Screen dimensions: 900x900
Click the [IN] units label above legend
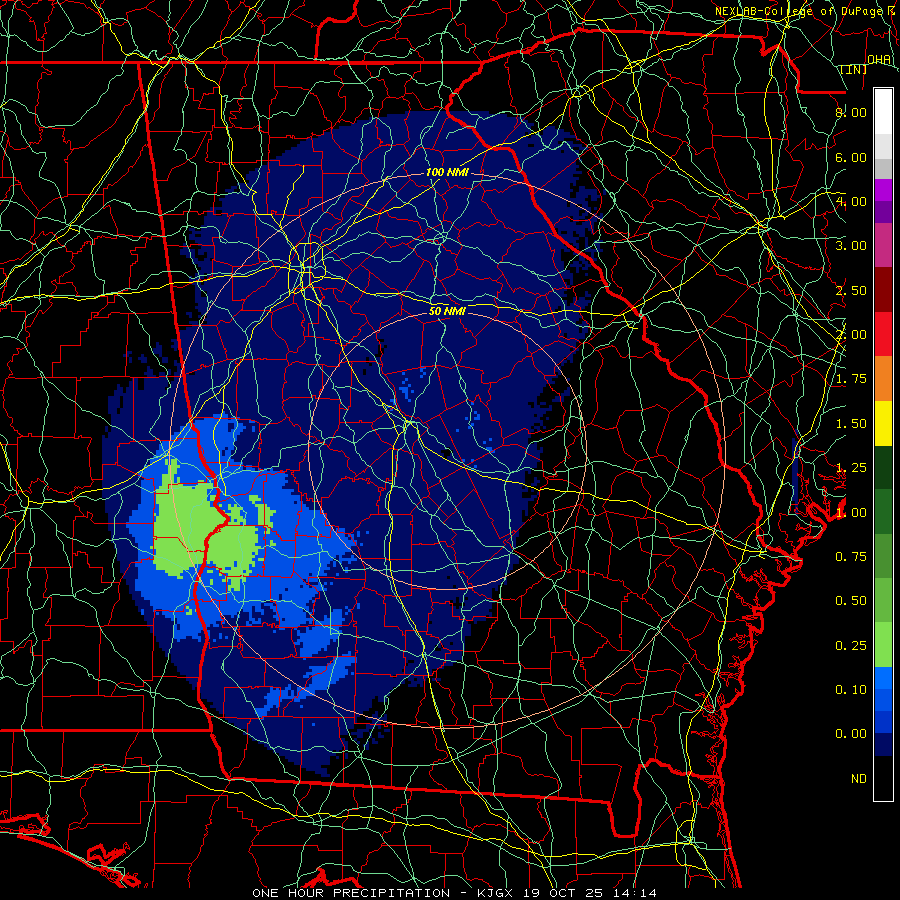pyautogui.click(x=854, y=69)
